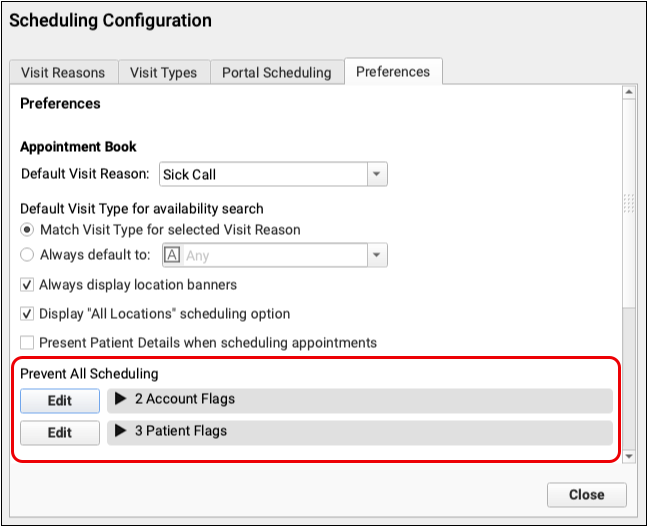The width and height of the screenshot is (647, 526).
Task: Click the Preferences tab
Action: click(x=393, y=72)
